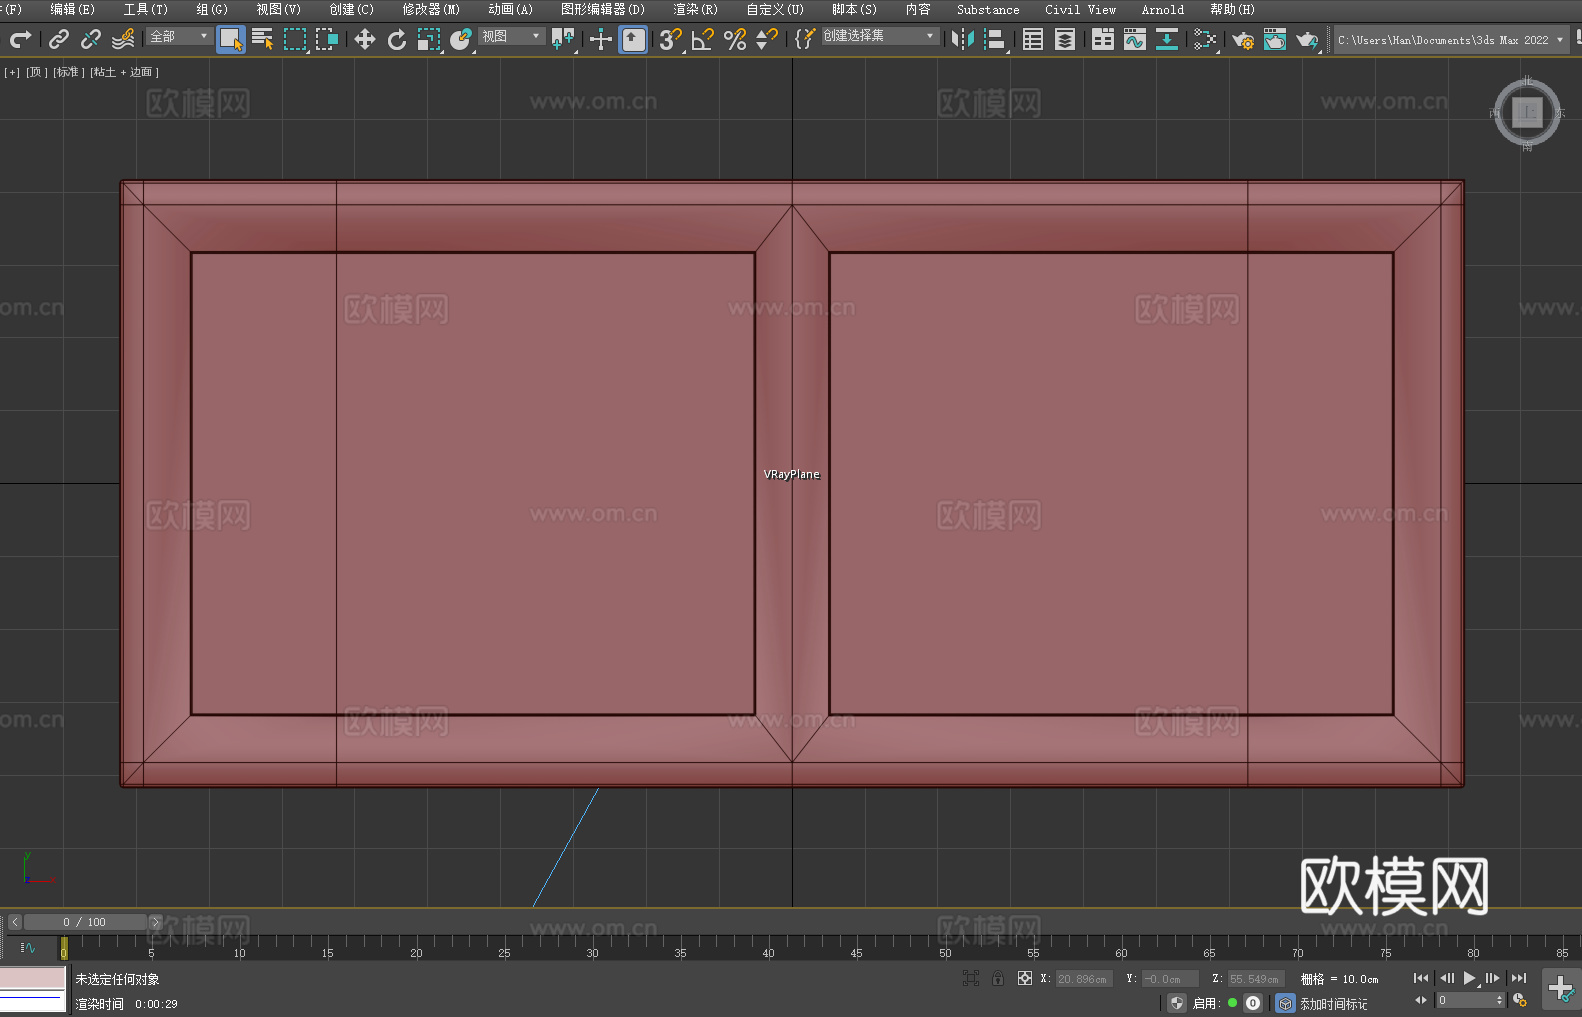Select the Rotate tool
Screen dimensions: 1582x1017
[397, 39]
